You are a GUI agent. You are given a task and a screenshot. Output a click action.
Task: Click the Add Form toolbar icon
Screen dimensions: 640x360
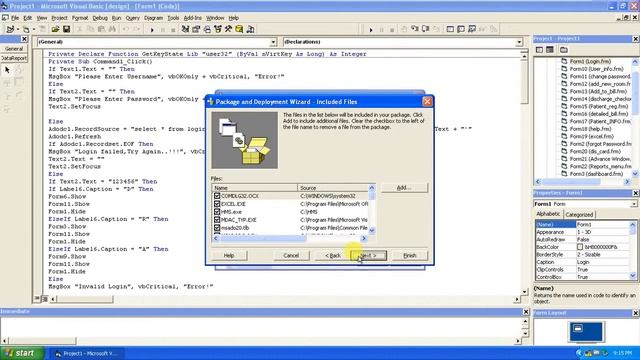pos(26,29)
